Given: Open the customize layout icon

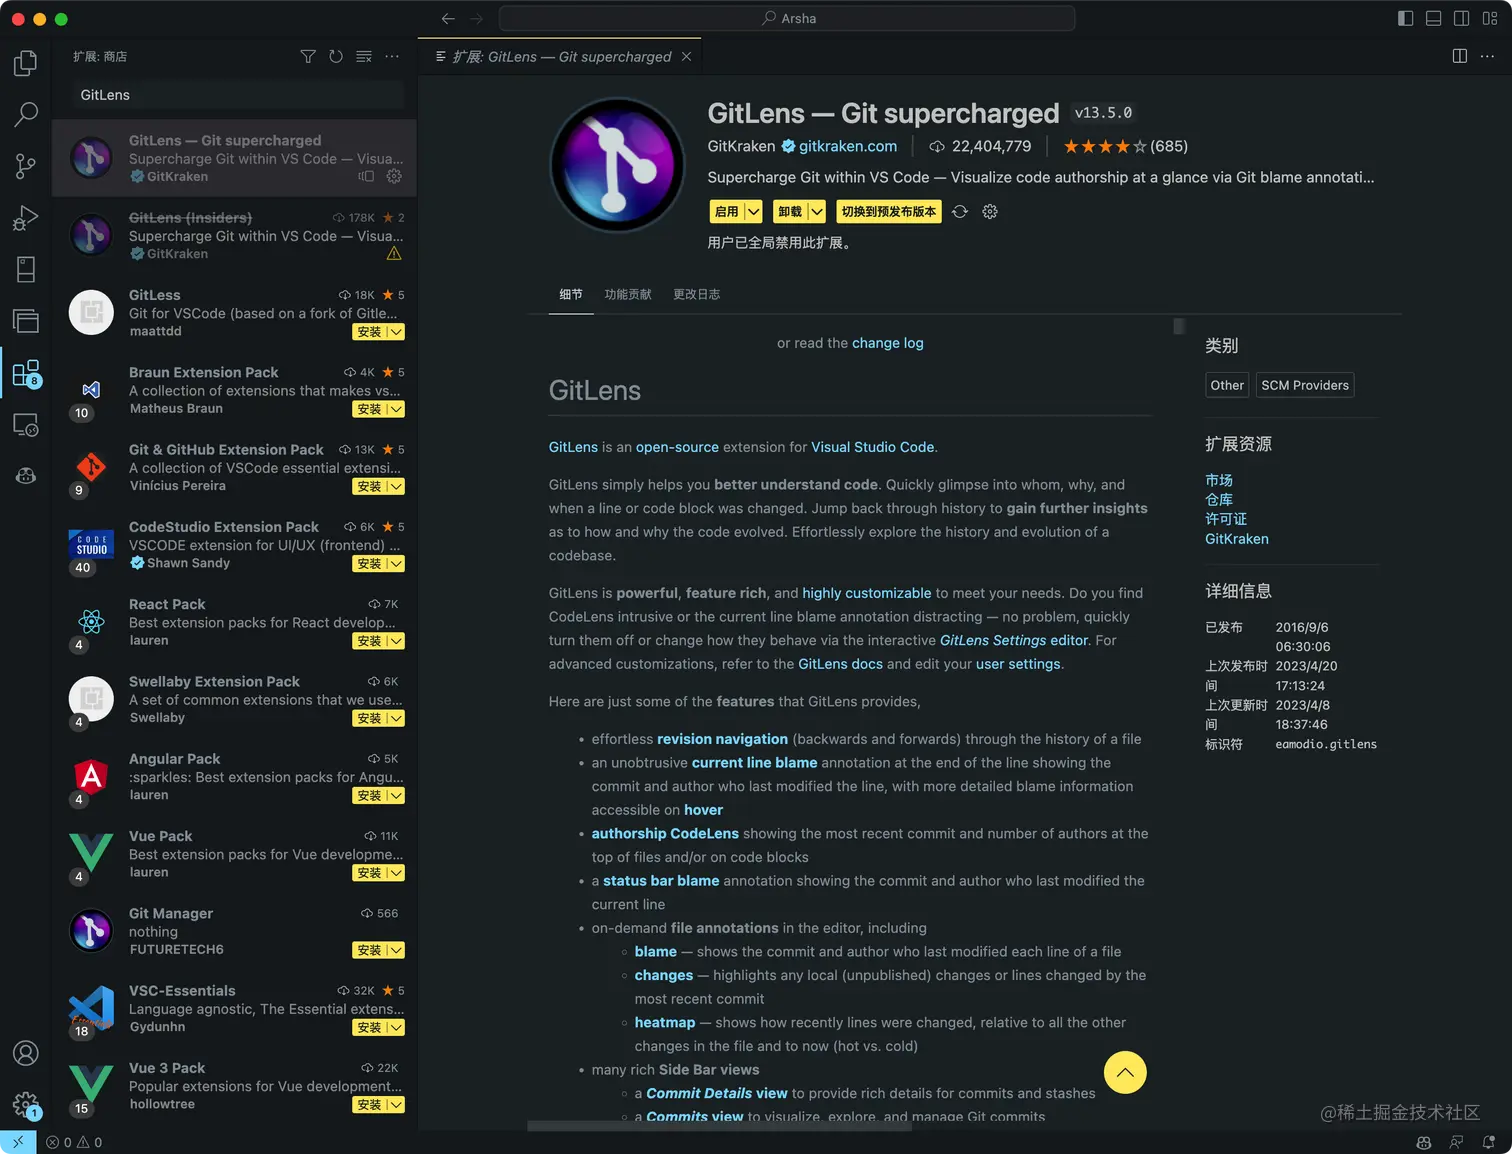Looking at the screenshot, I should [1490, 18].
